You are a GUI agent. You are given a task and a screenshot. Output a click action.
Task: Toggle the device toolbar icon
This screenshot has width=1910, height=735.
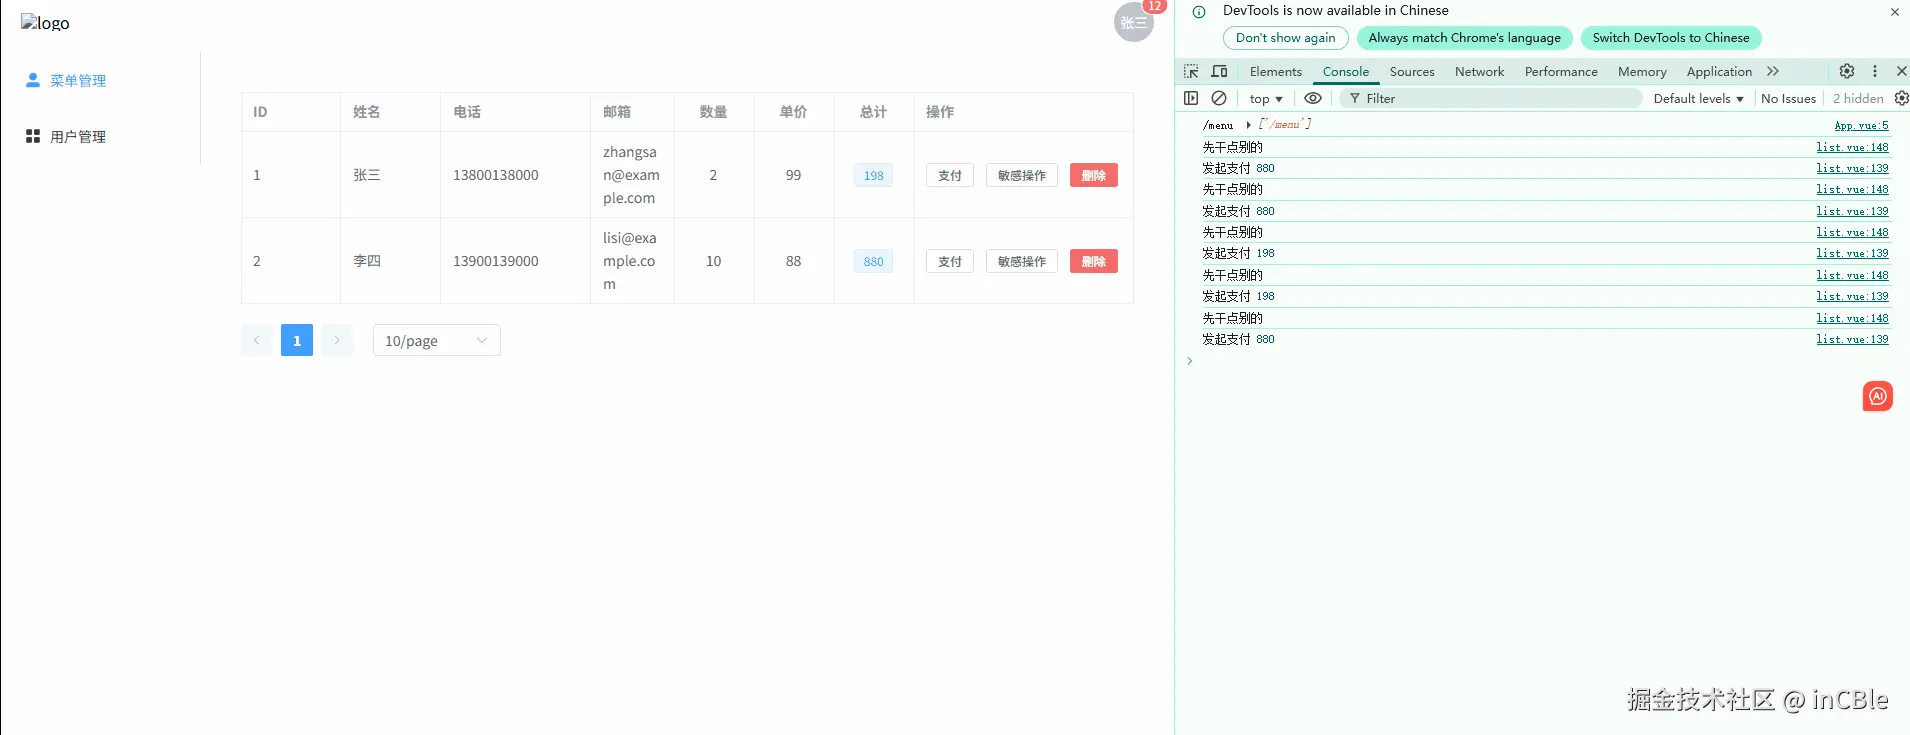point(1219,71)
